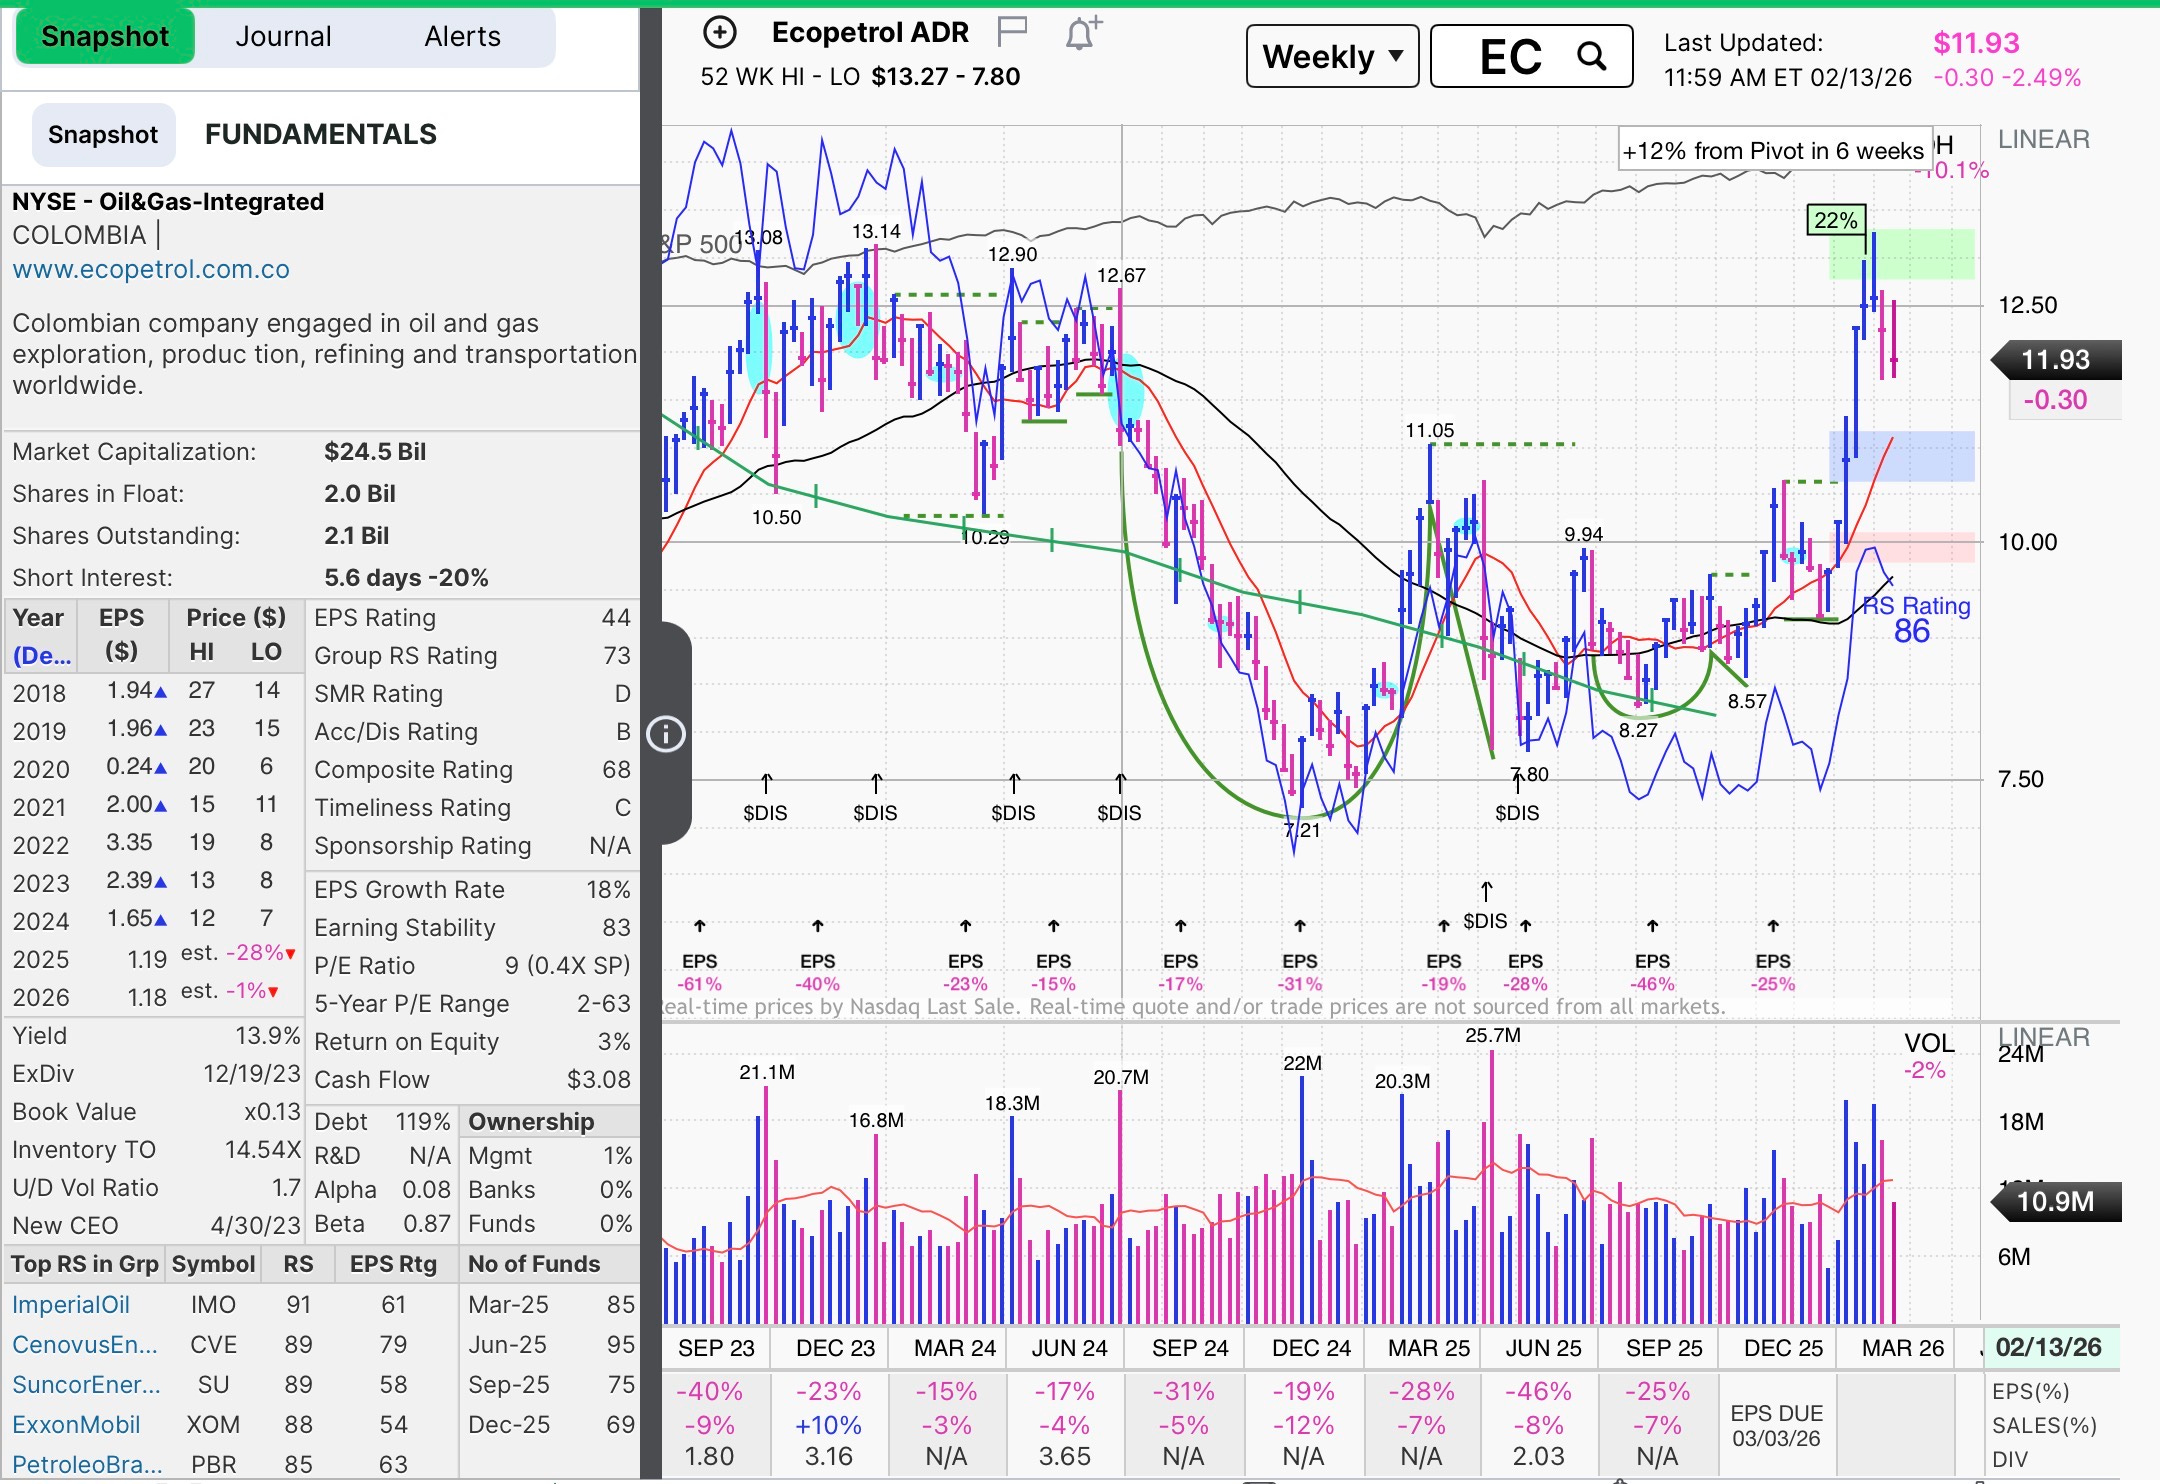Click green 22% profit label on chart

click(1835, 220)
